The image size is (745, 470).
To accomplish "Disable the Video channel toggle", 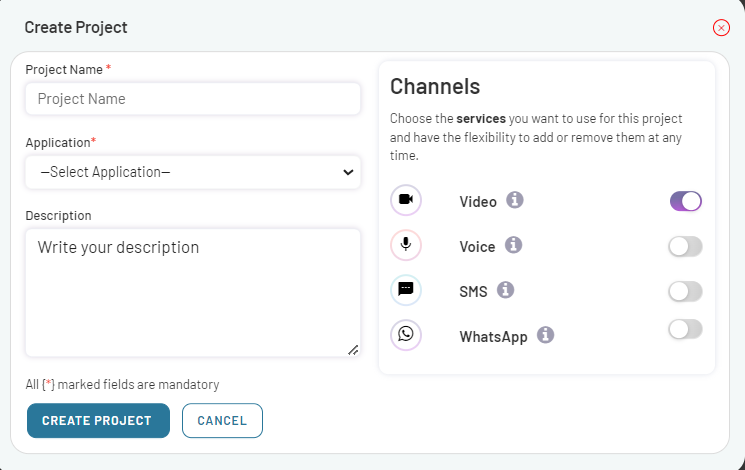I will coord(686,201).
